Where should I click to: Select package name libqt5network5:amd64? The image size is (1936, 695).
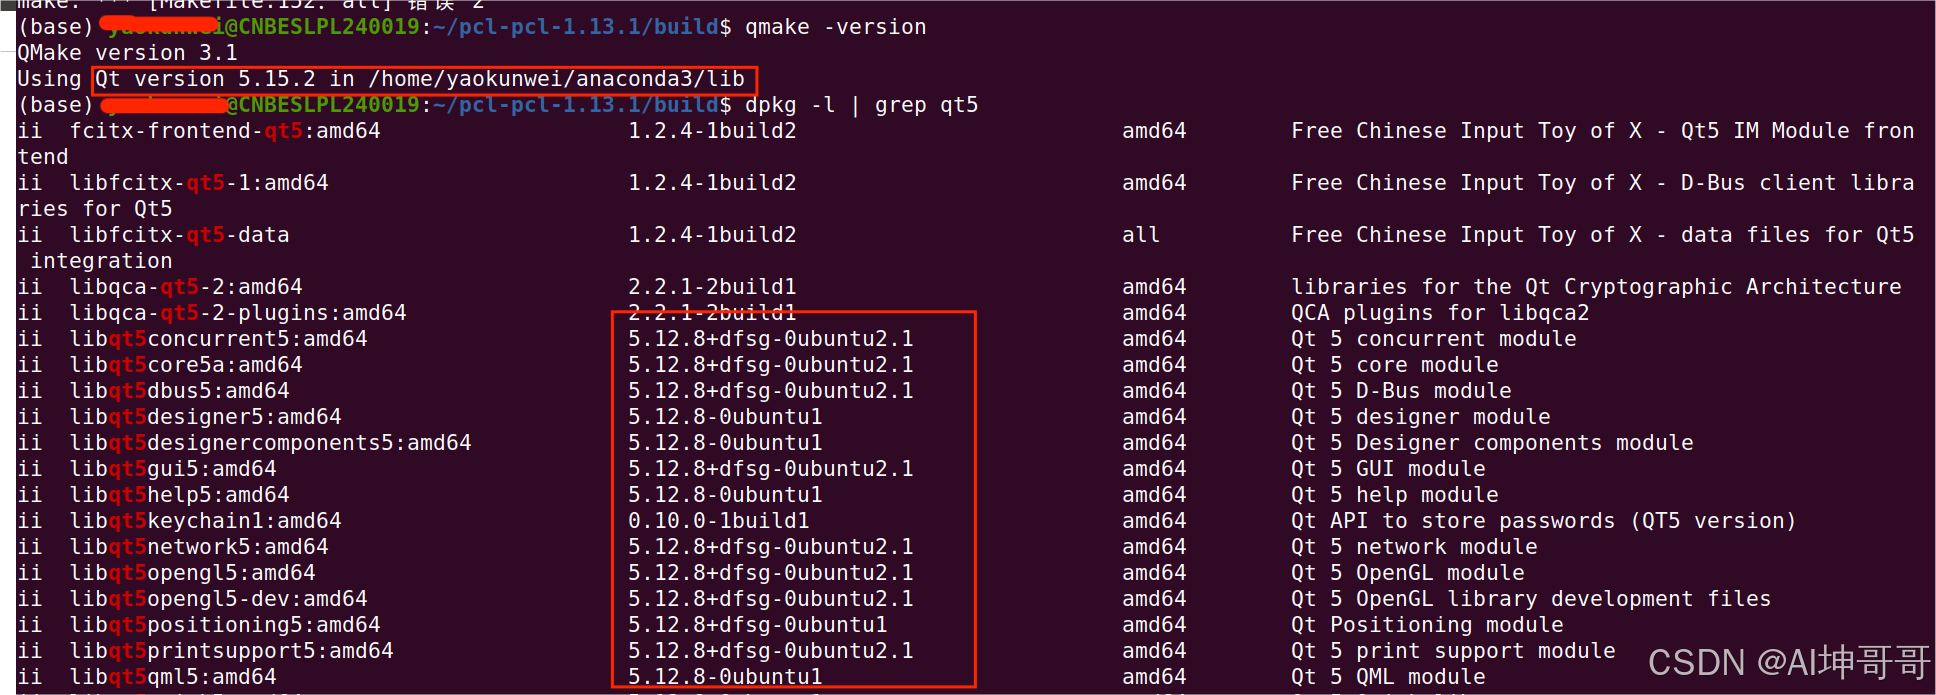pos(199,547)
